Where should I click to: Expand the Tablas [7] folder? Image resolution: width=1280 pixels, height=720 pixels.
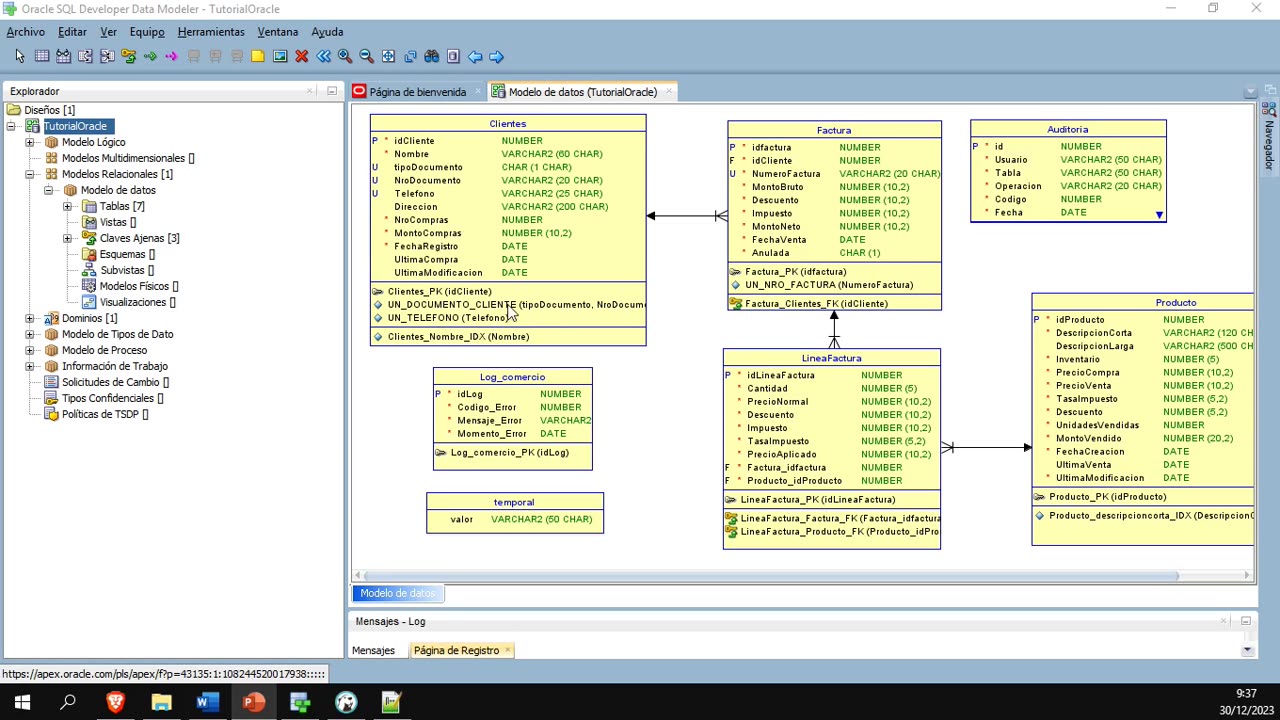[x=68, y=206]
